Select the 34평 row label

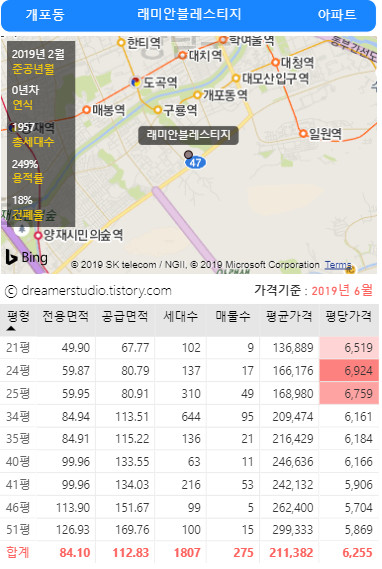point(18,416)
